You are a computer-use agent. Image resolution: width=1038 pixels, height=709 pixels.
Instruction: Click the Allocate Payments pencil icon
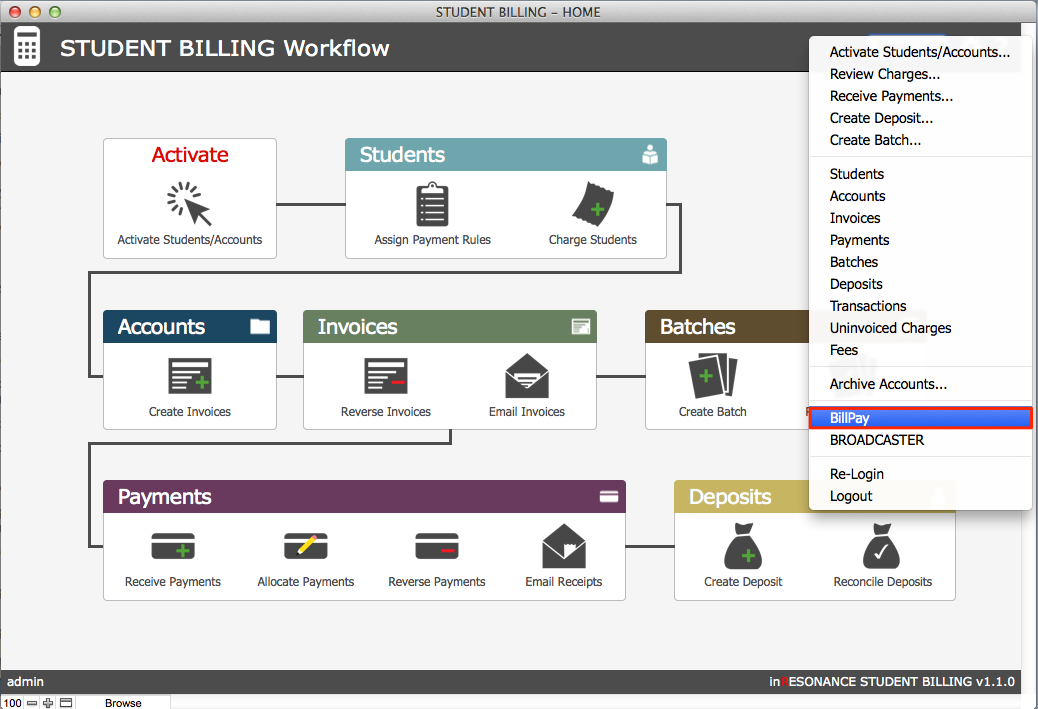pyautogui.click(x=305, y=546)
